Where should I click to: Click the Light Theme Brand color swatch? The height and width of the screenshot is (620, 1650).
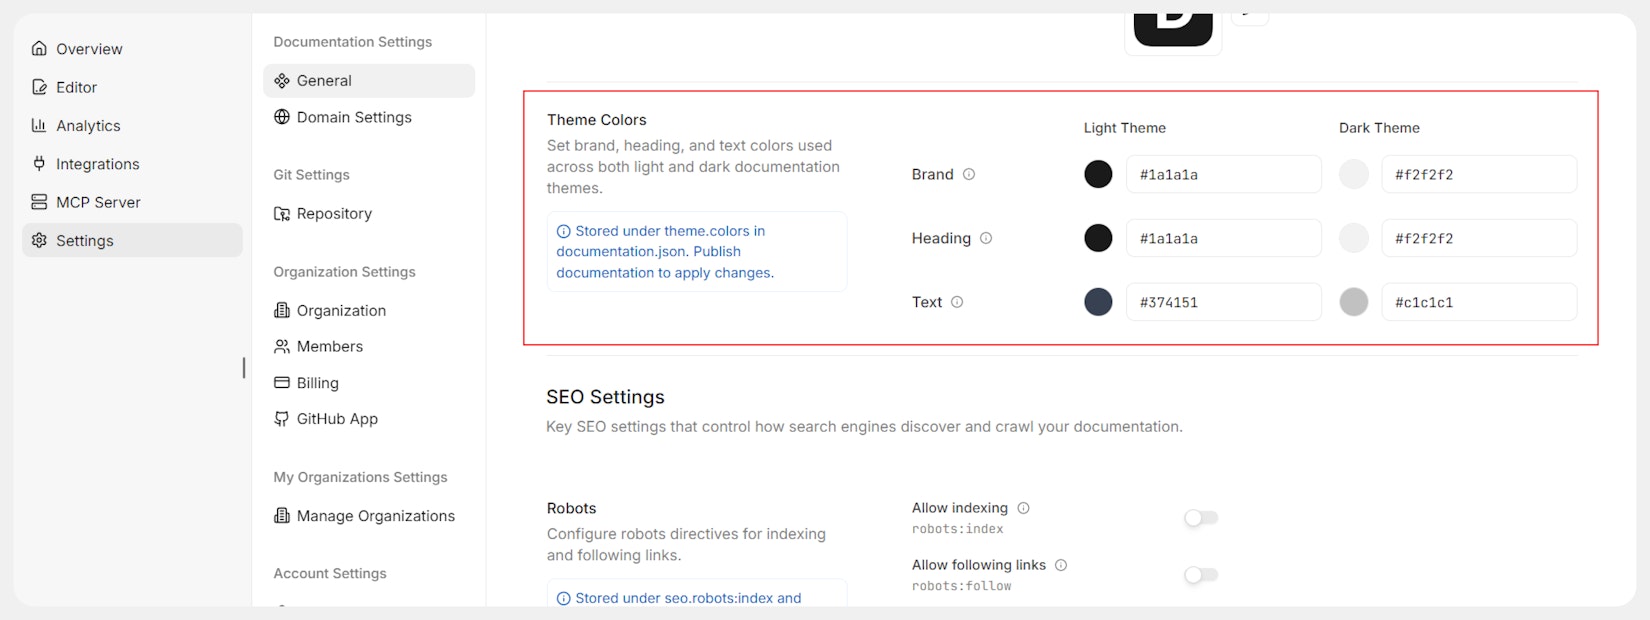[1098, 174]
